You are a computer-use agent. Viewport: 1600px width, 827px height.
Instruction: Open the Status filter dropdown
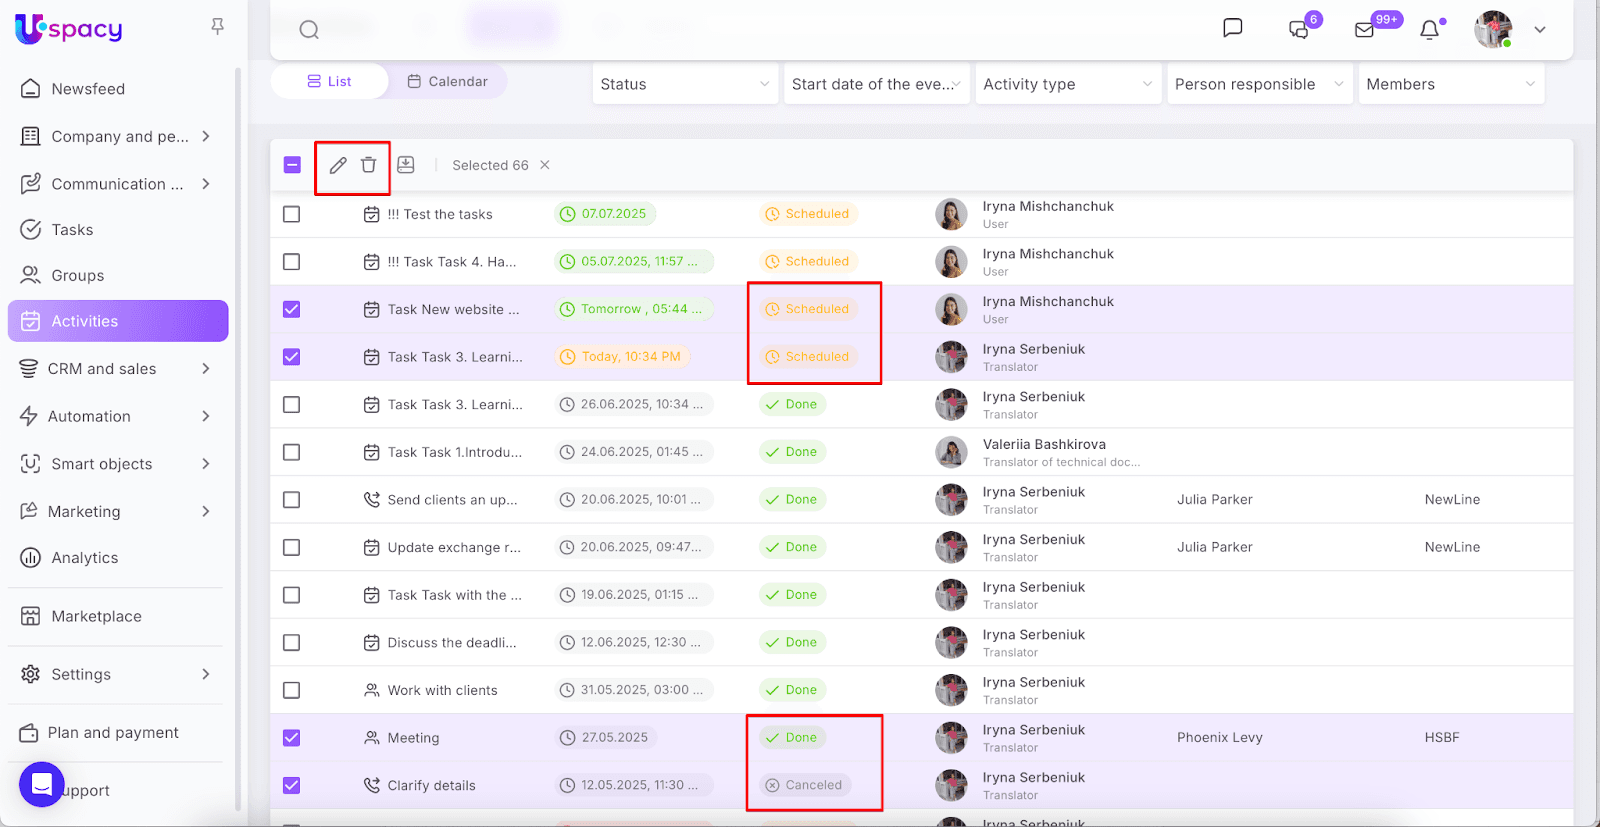(685, 84)
